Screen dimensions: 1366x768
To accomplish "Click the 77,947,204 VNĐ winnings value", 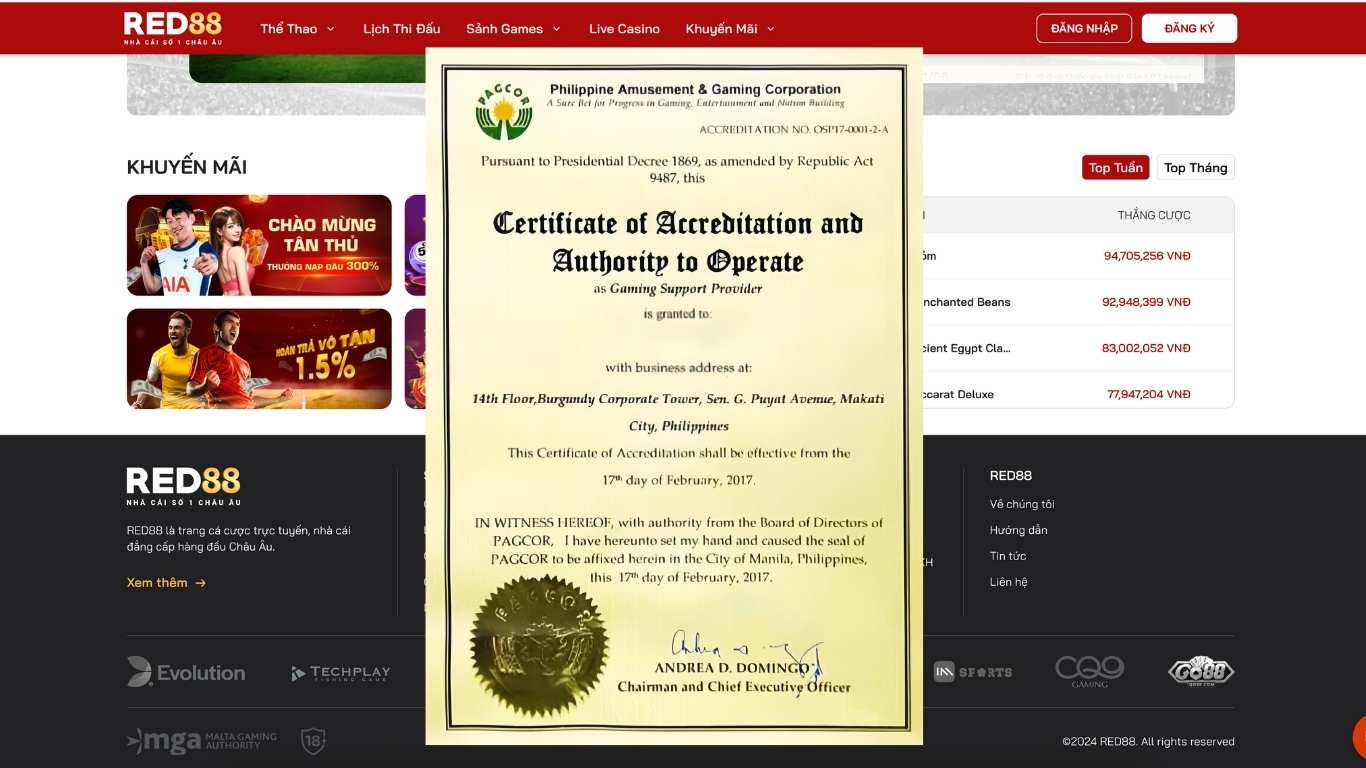I will [1149, 394].
